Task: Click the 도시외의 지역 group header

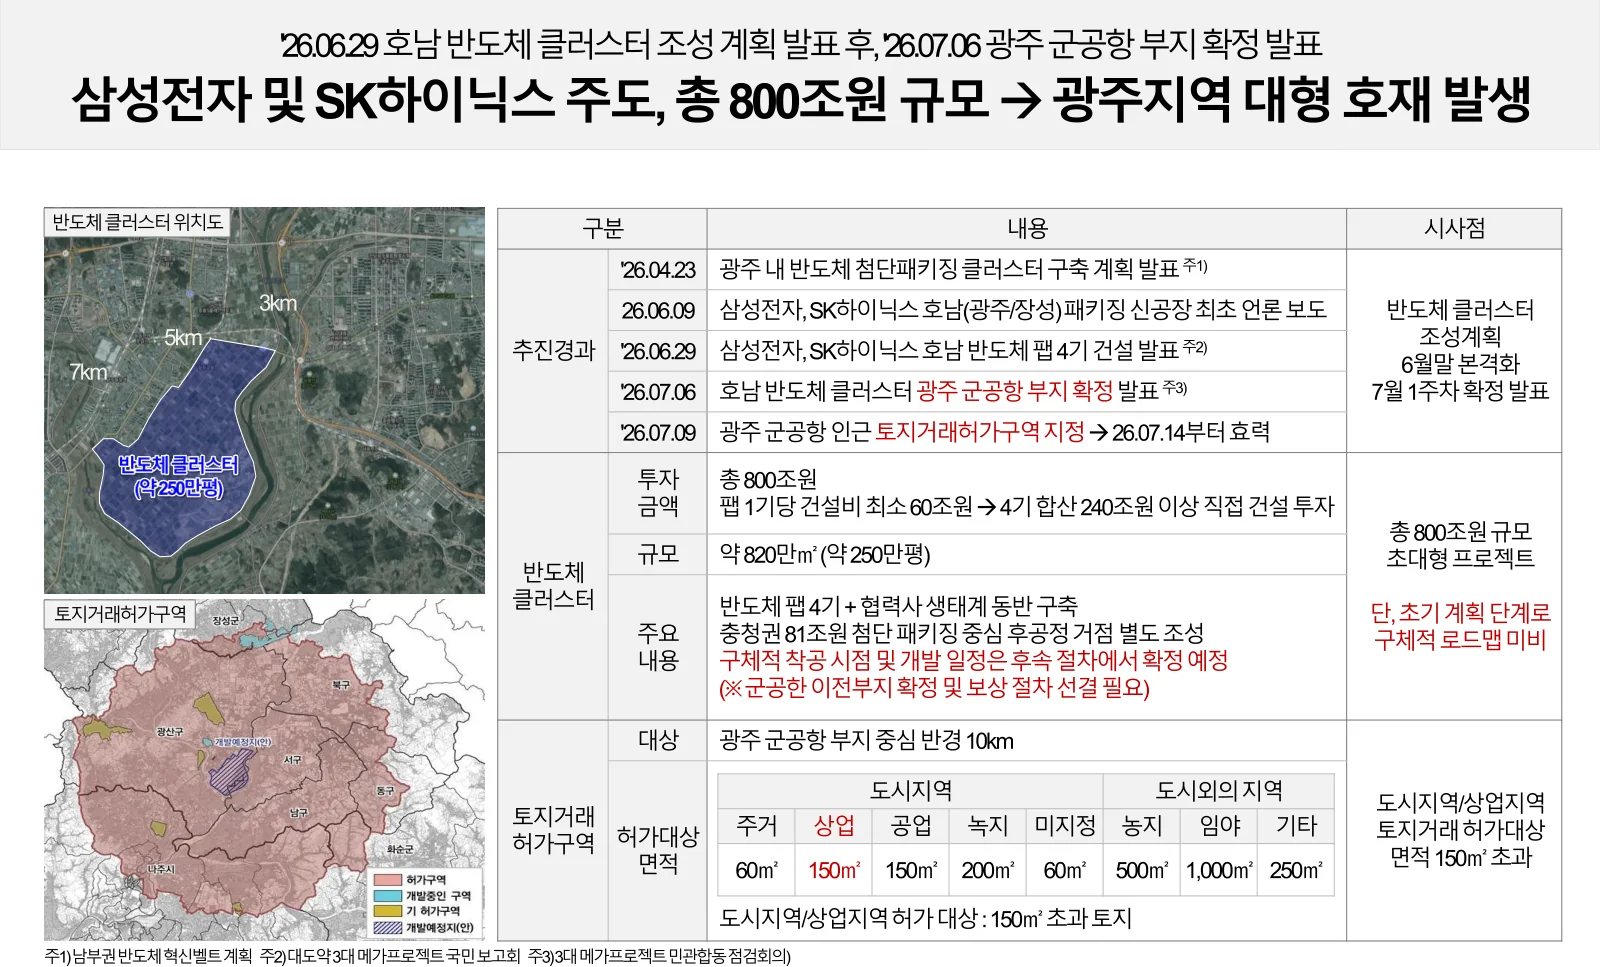Action: 1219,790
